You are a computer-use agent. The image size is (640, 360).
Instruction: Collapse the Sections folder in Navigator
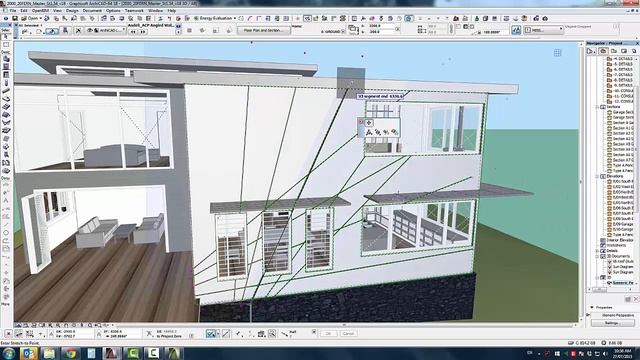click(597, 107)
